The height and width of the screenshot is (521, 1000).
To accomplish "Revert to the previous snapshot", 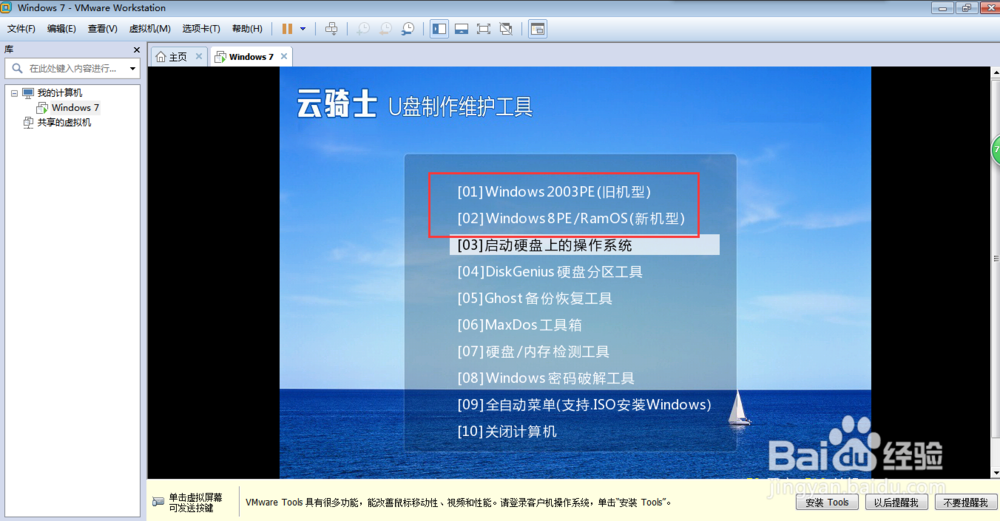I will [x=385, y=29].
